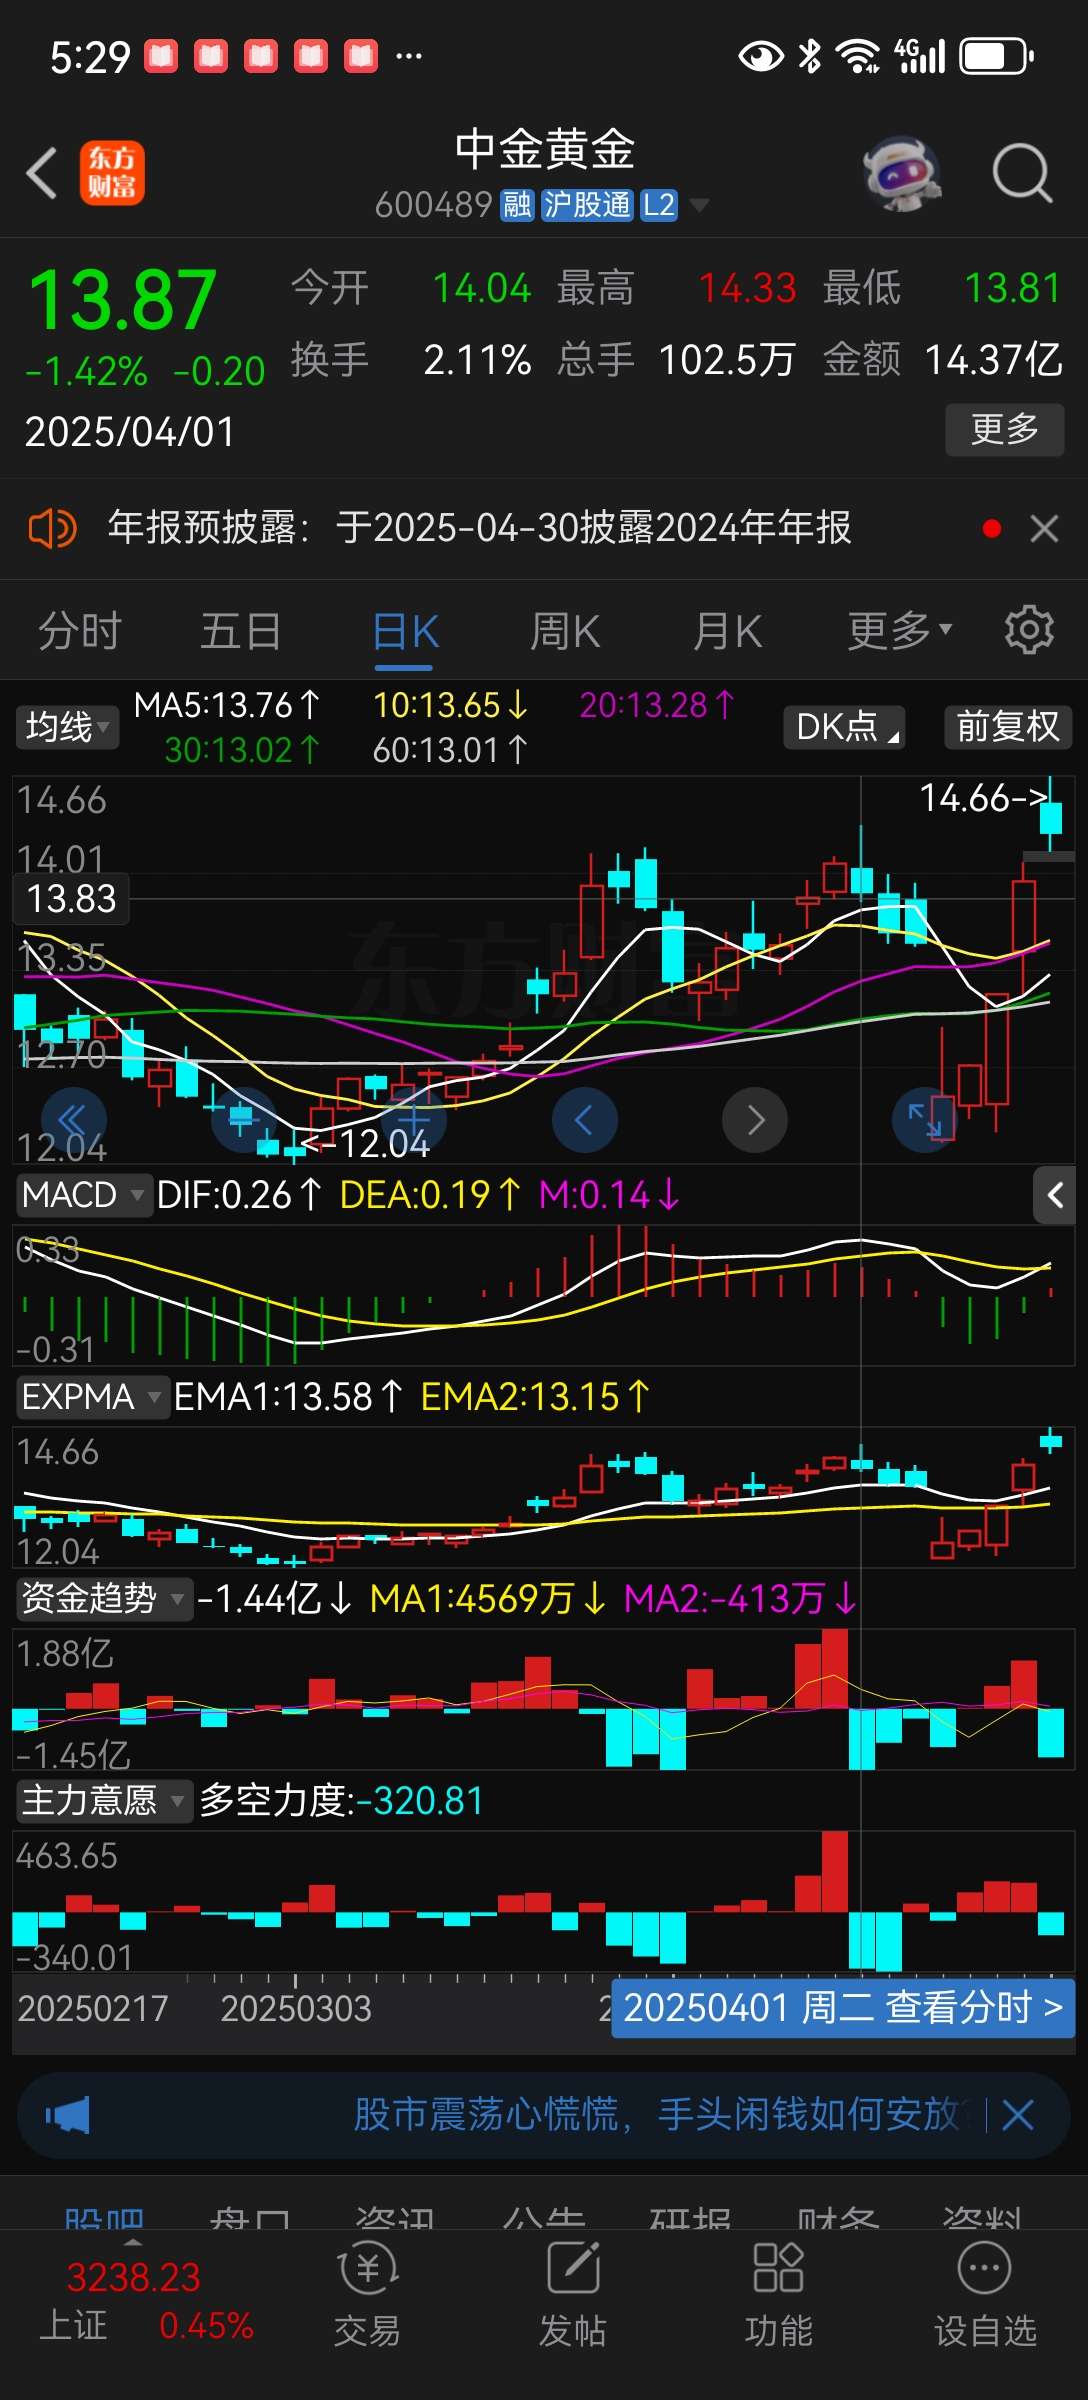1088x2400 pixels.
Task: Tap the 20250303 date axis label
Action: tap(296, 2008)
